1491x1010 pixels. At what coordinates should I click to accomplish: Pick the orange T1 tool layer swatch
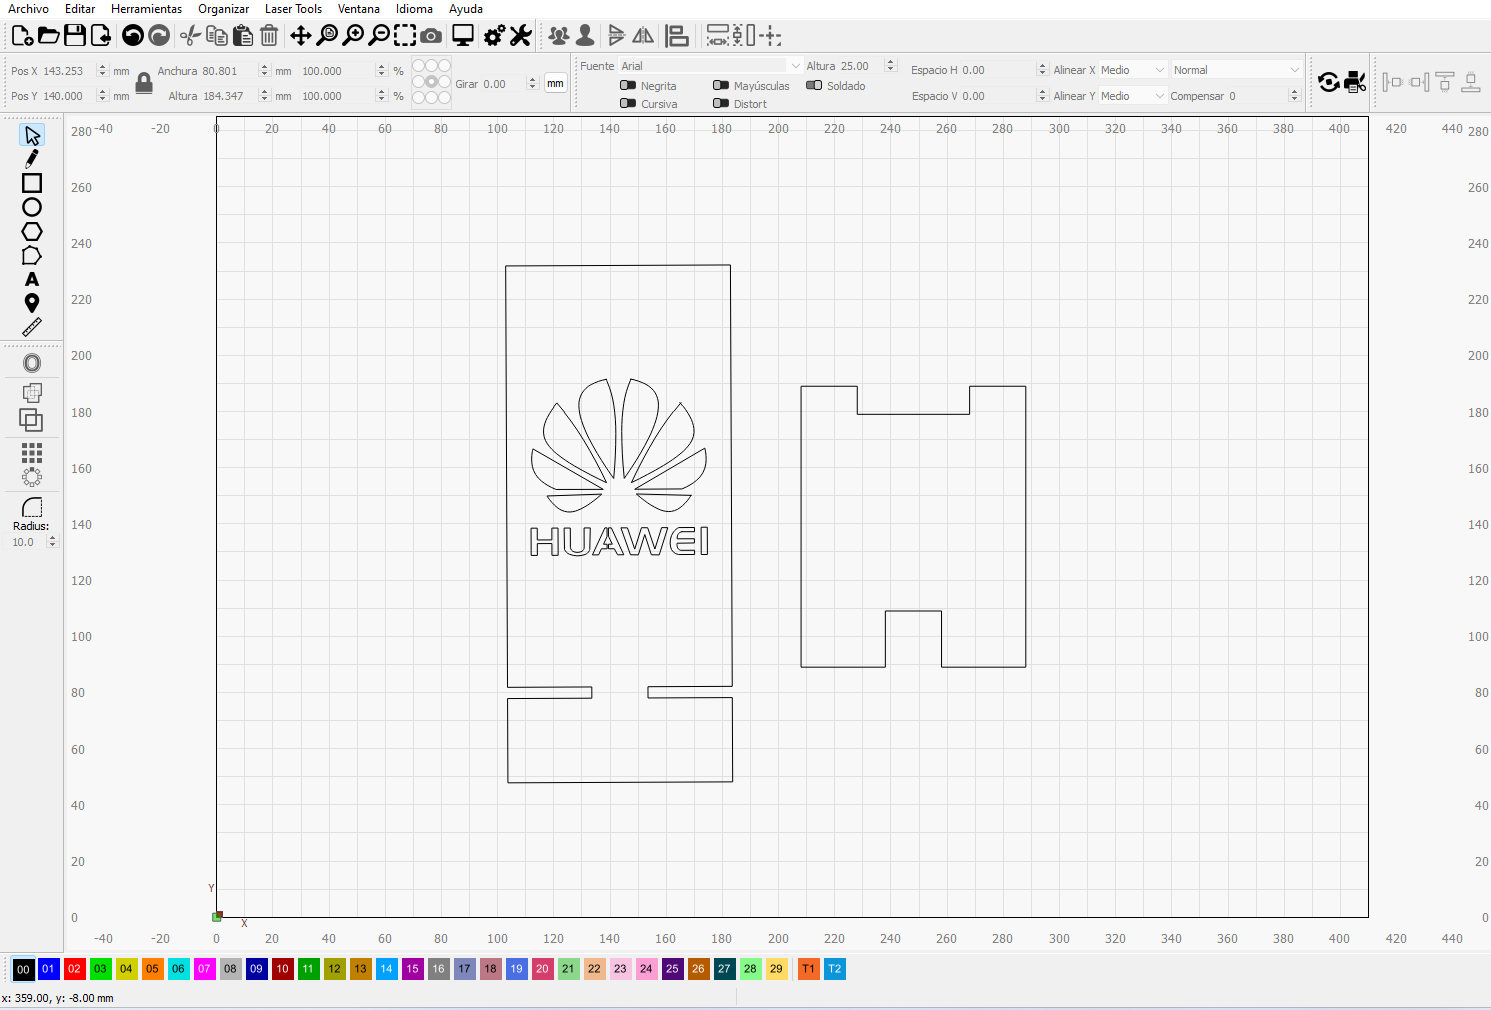coord(808,969)
